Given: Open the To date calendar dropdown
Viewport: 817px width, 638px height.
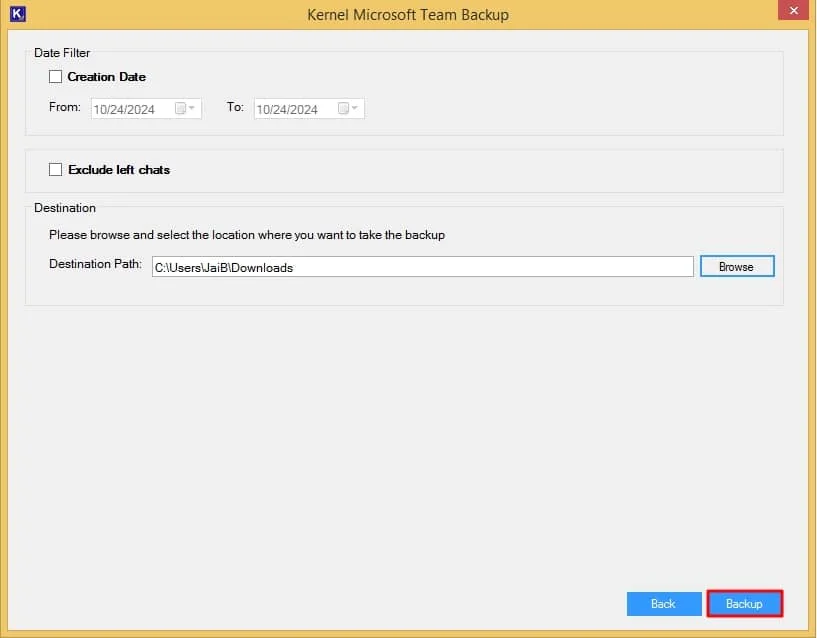Looking at the screenshot, I should click(348, 108).
